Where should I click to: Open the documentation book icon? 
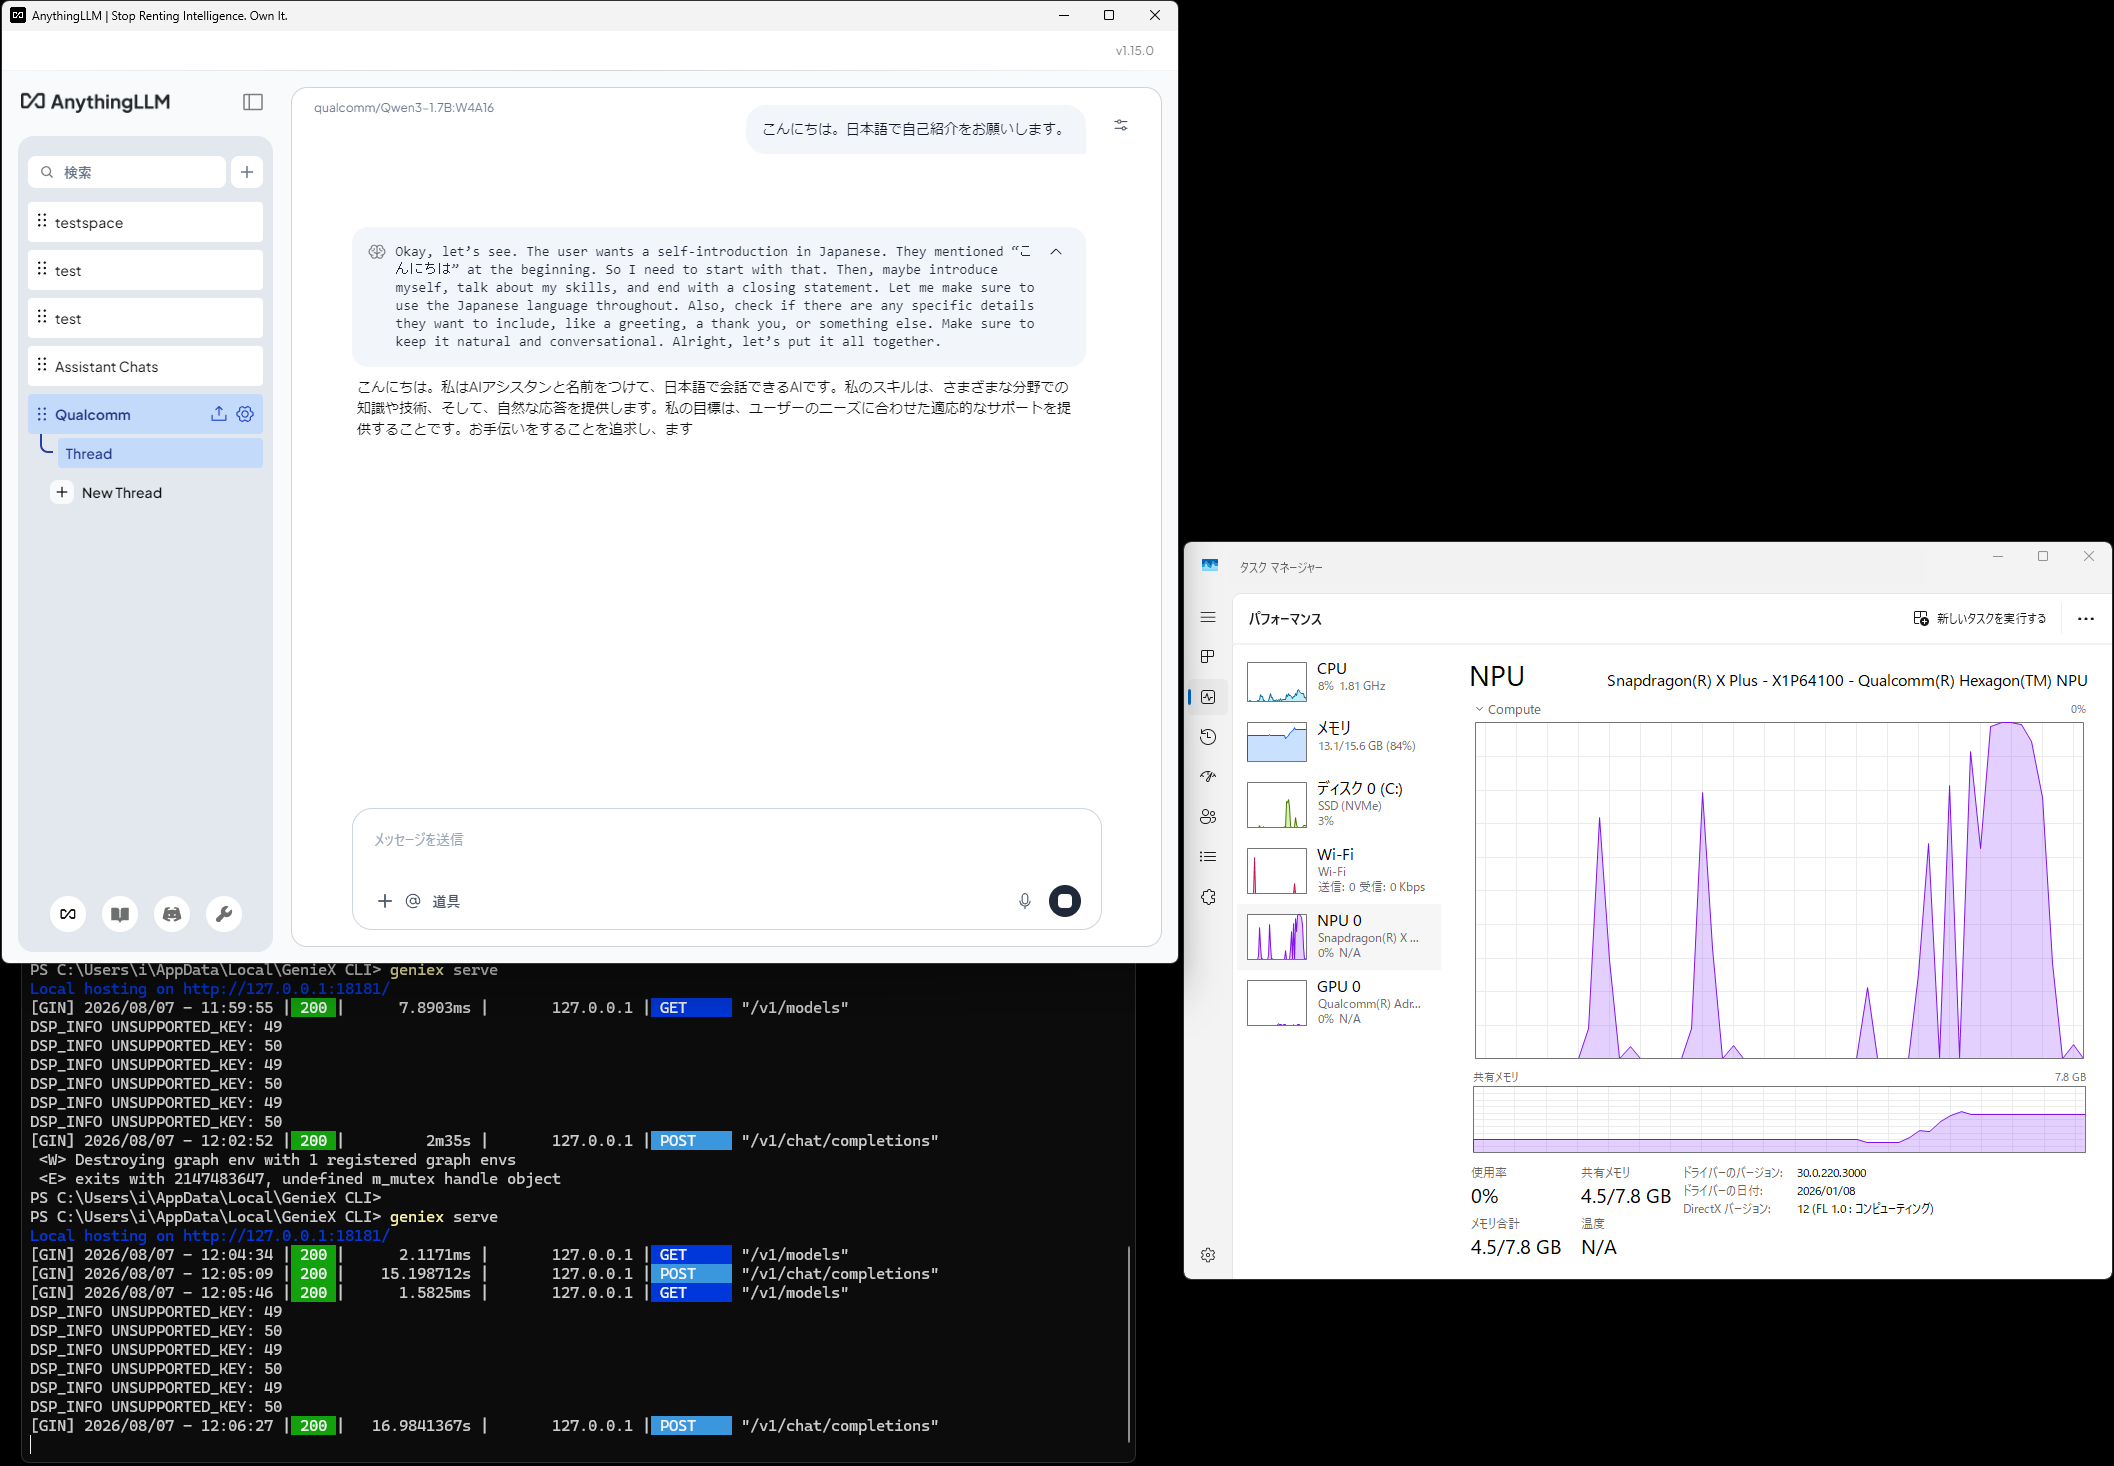tap(120, 914)
